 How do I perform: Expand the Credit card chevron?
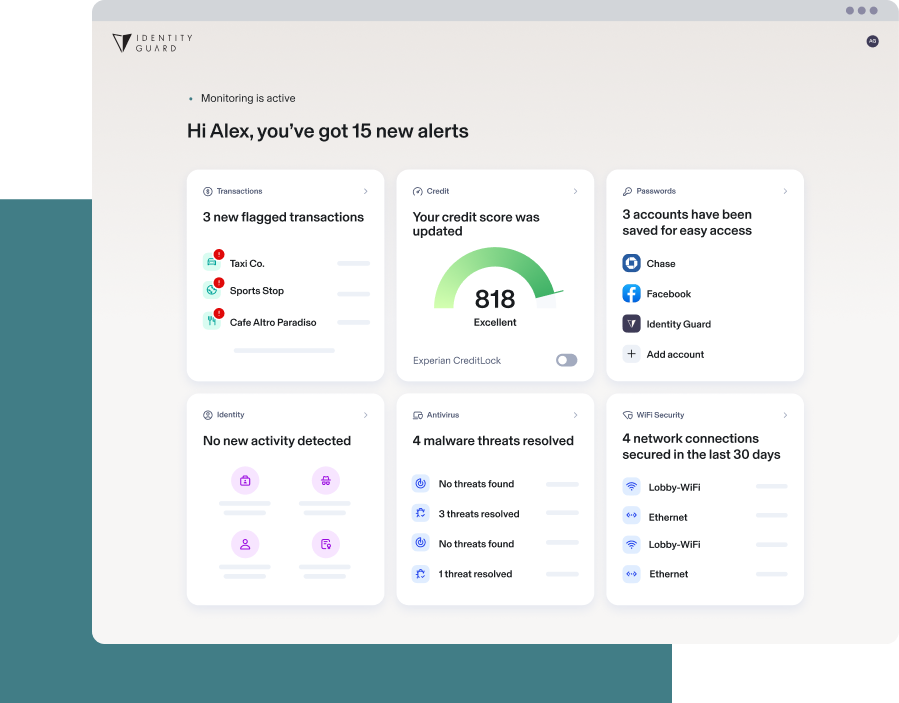575,191
